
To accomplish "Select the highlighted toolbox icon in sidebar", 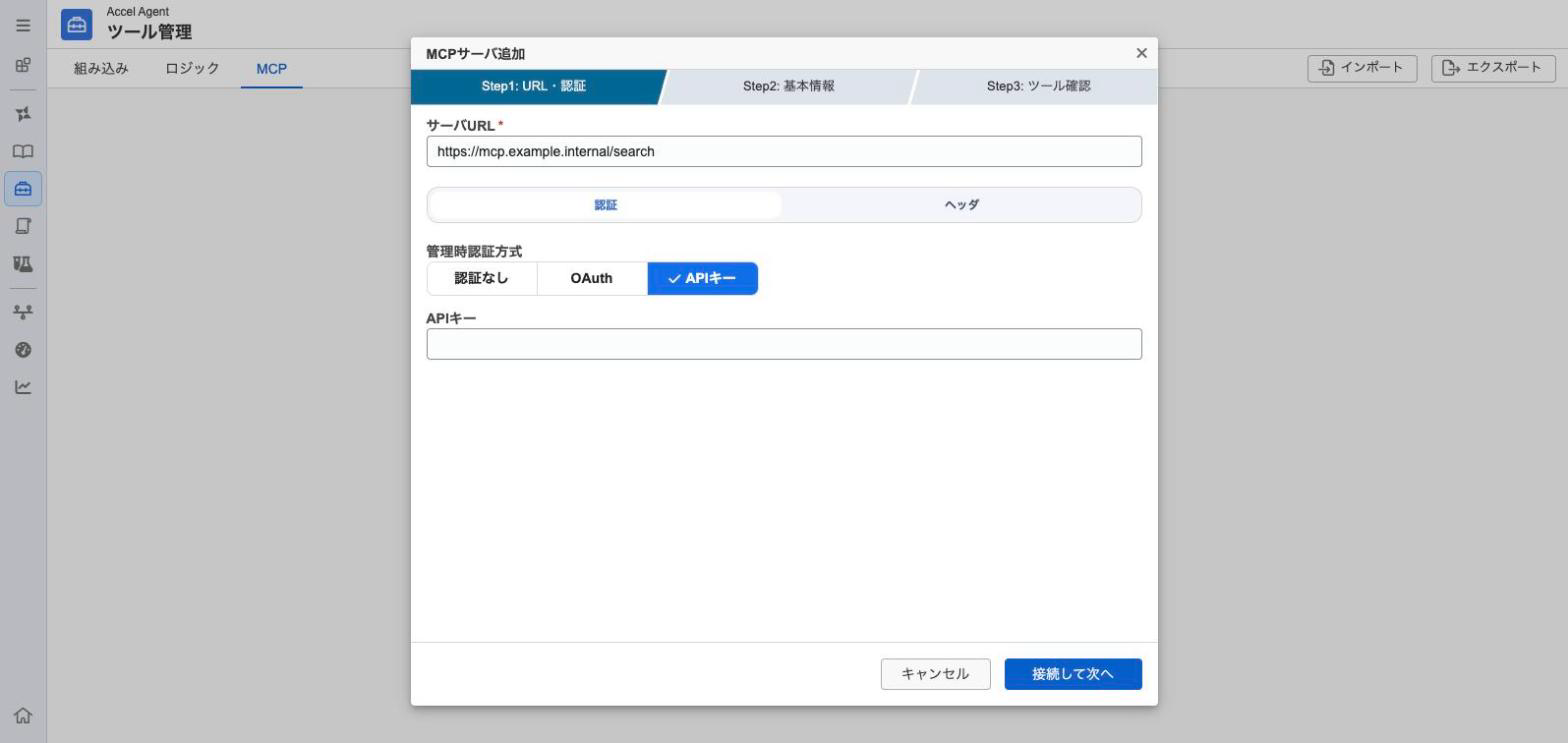I will tap(23, 188).
